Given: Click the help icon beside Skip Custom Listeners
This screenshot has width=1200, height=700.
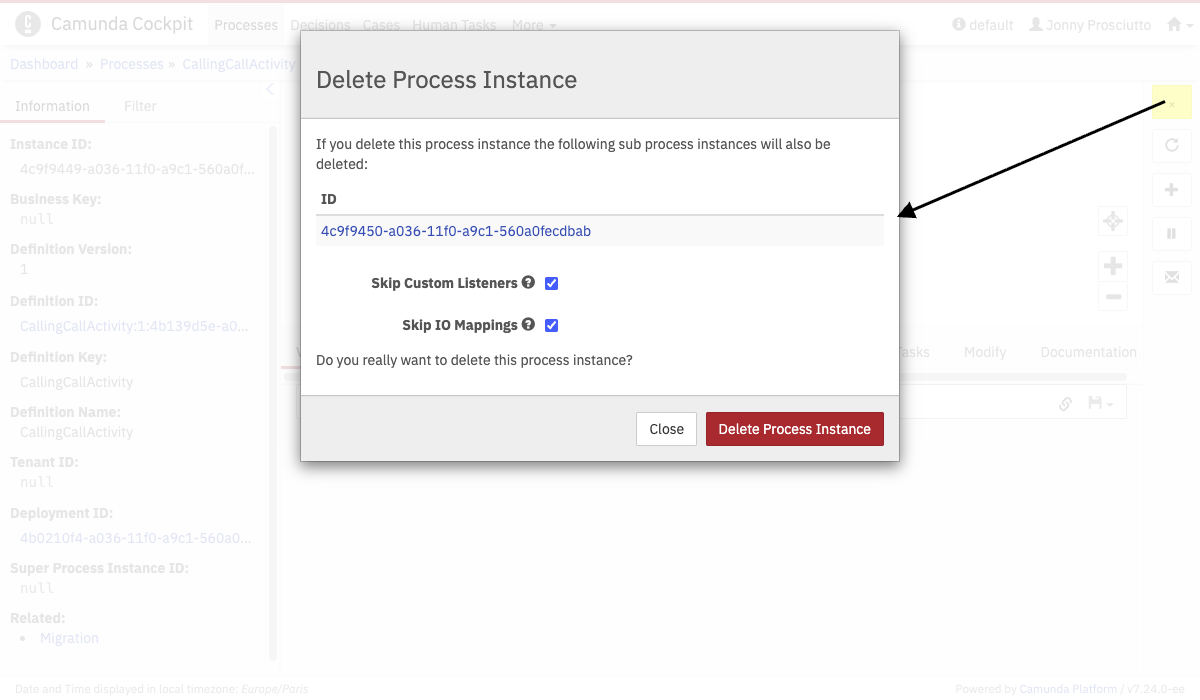Looking at the screenshot, I should pos(528,283).
